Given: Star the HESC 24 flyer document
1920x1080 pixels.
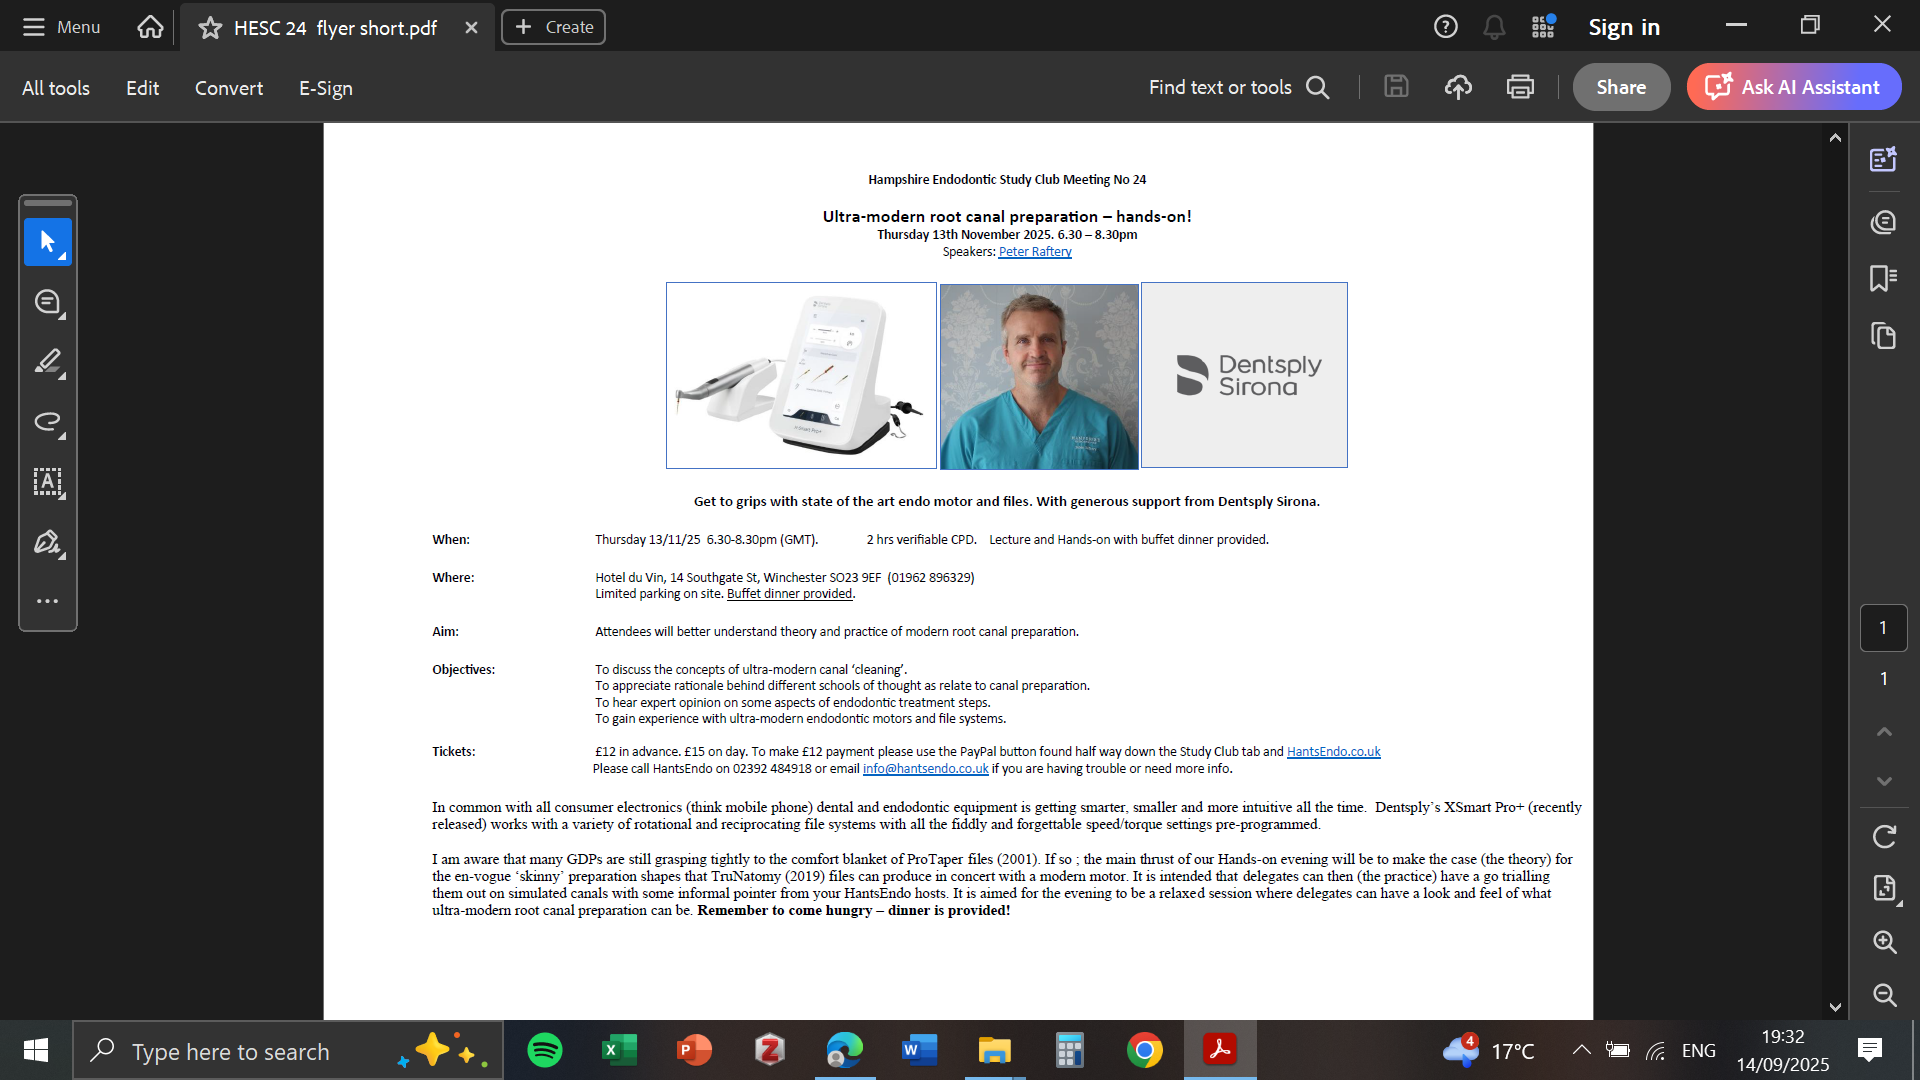Looking at the screenshot, I should [x=210, y=28].
